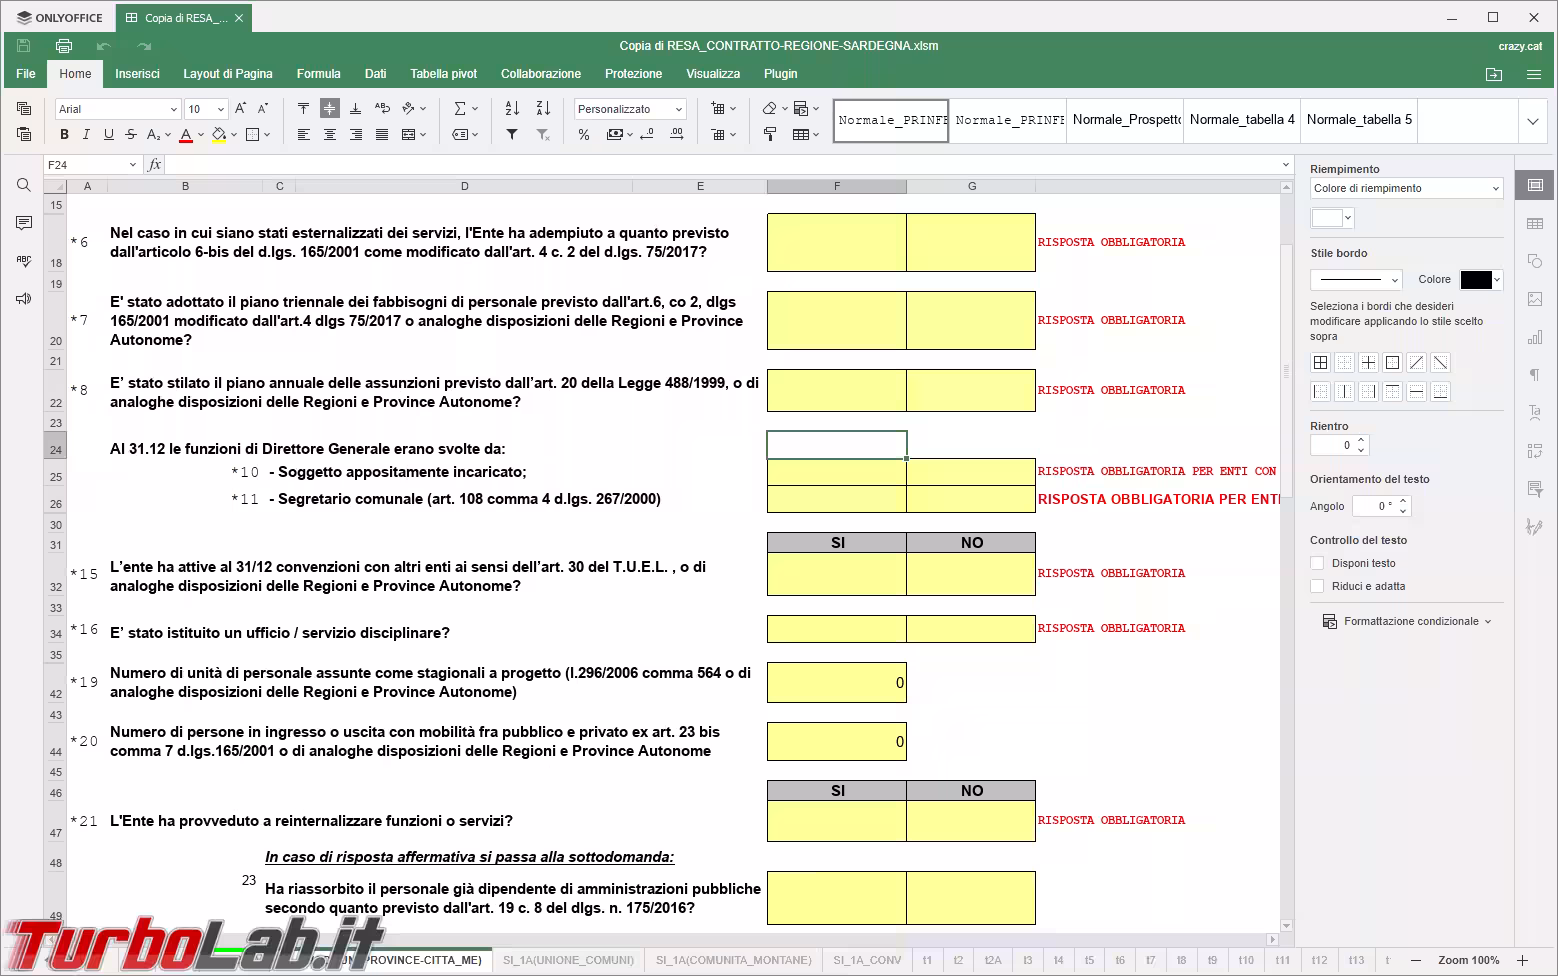Open the Visualizza tab
This screenshot has width=1558, height=976.
(713, 74)
